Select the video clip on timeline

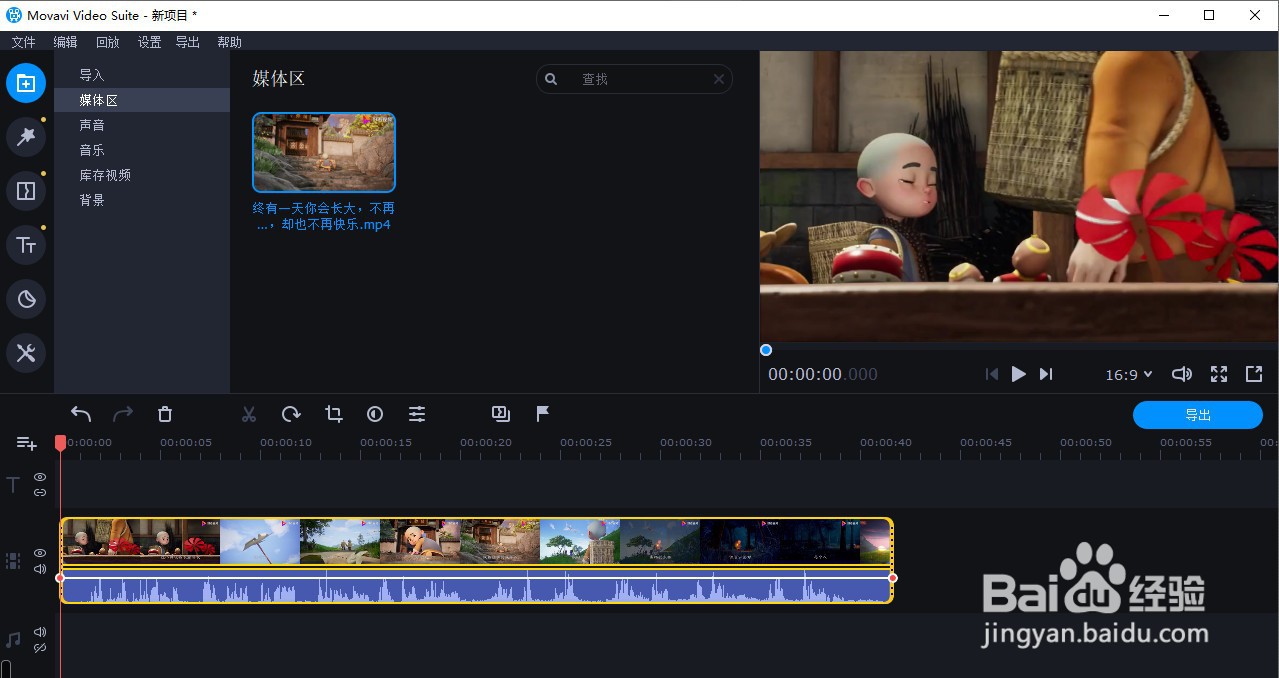click(476, 541)
